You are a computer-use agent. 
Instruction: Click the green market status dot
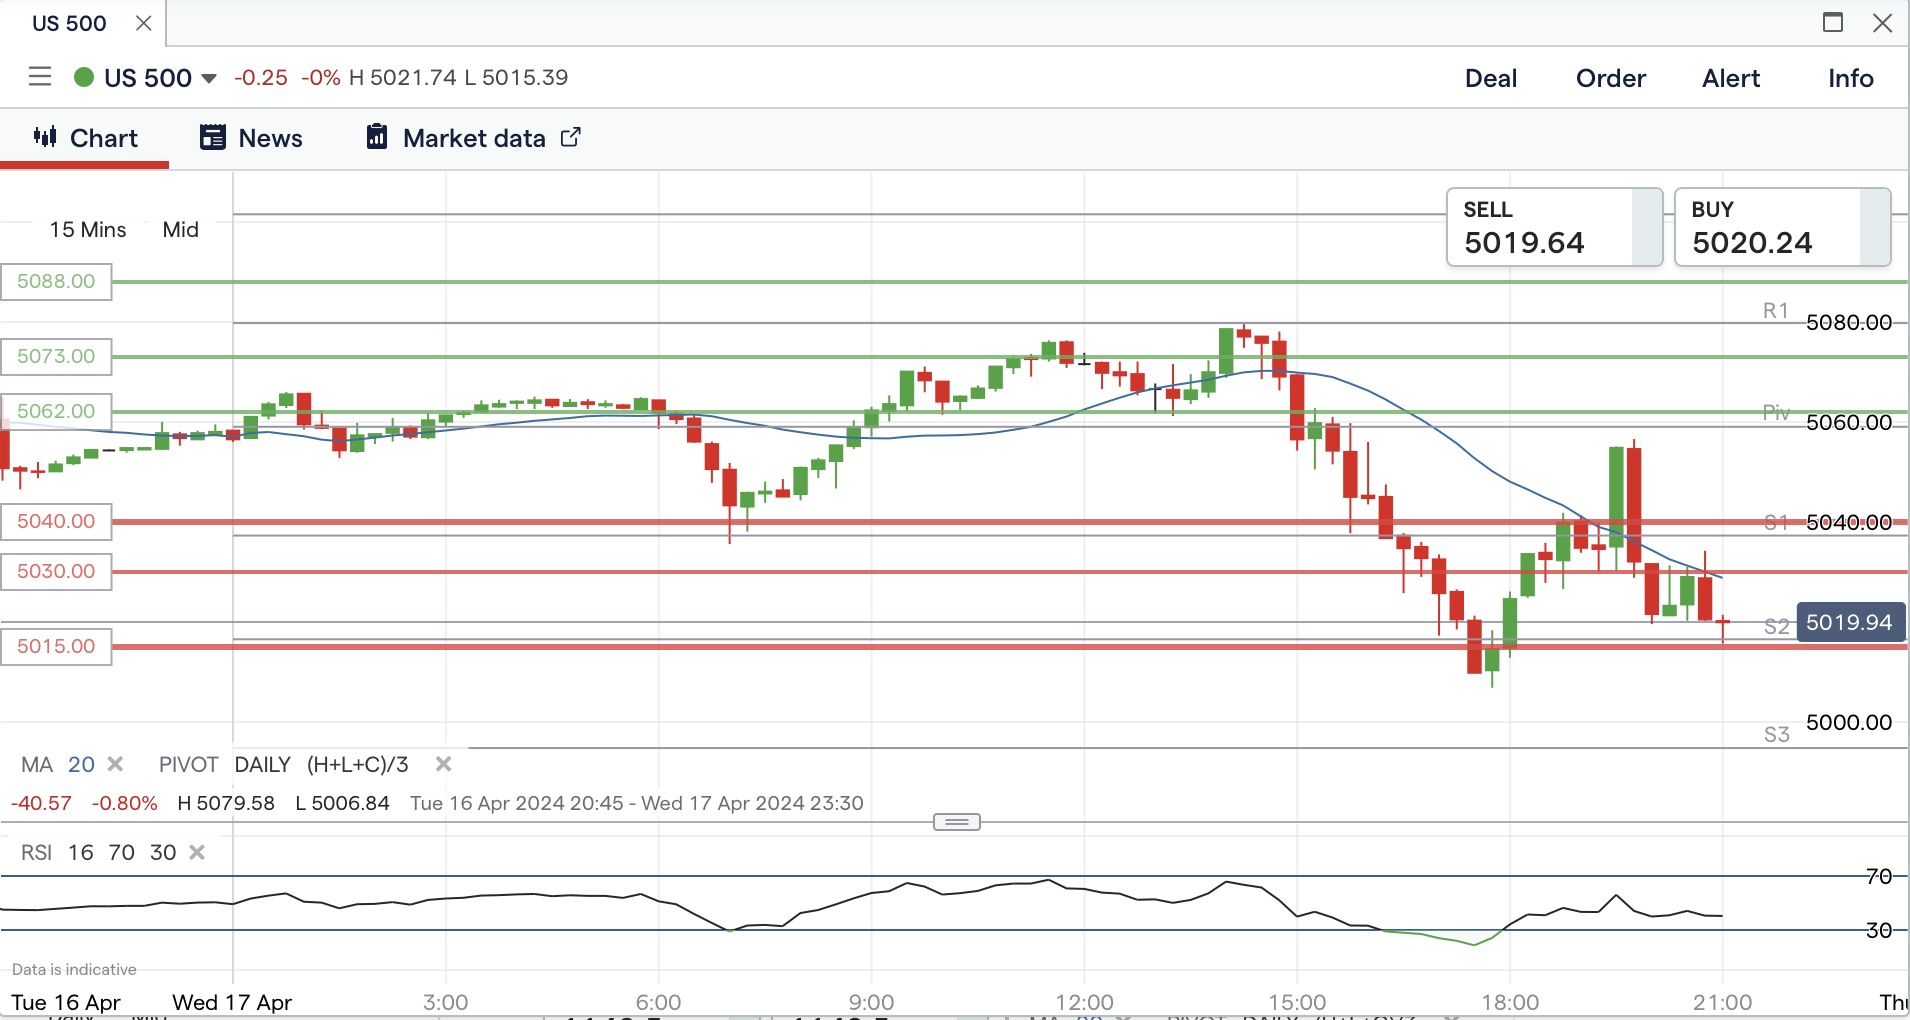pyautogui.click(x=84, y=77)
